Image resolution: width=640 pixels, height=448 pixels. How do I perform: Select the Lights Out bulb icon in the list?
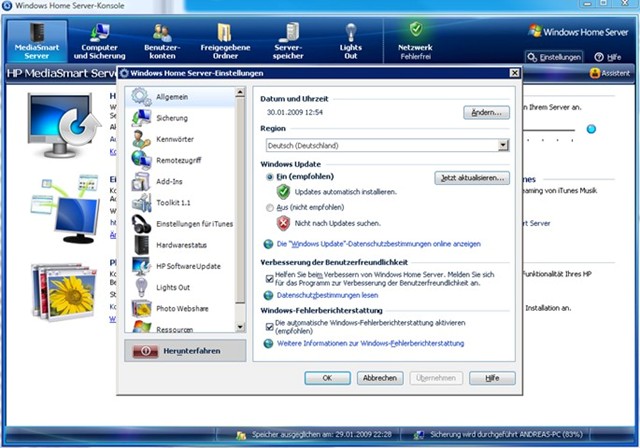click(x=141, y=287)
